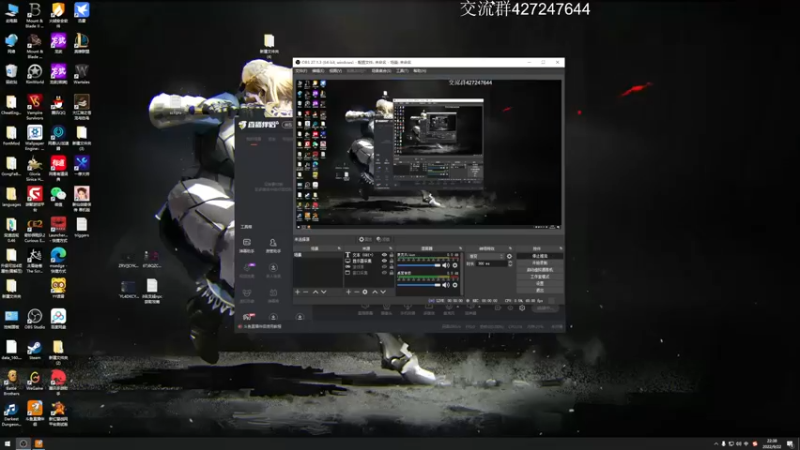The width and height of the screenshot is (800, 450).
Task: Open the 文件(F) menu in OBS
Action: pos(301,71)
